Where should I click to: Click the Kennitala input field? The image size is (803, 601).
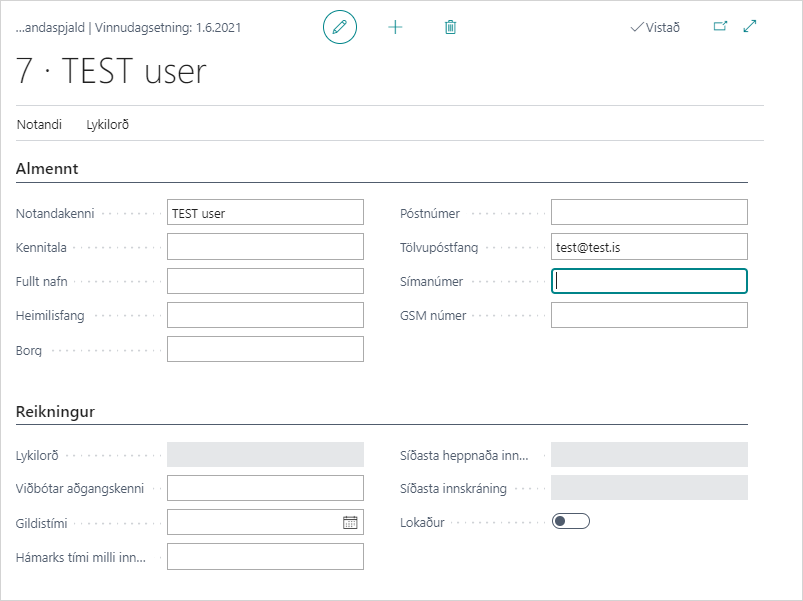coord(265,247)
